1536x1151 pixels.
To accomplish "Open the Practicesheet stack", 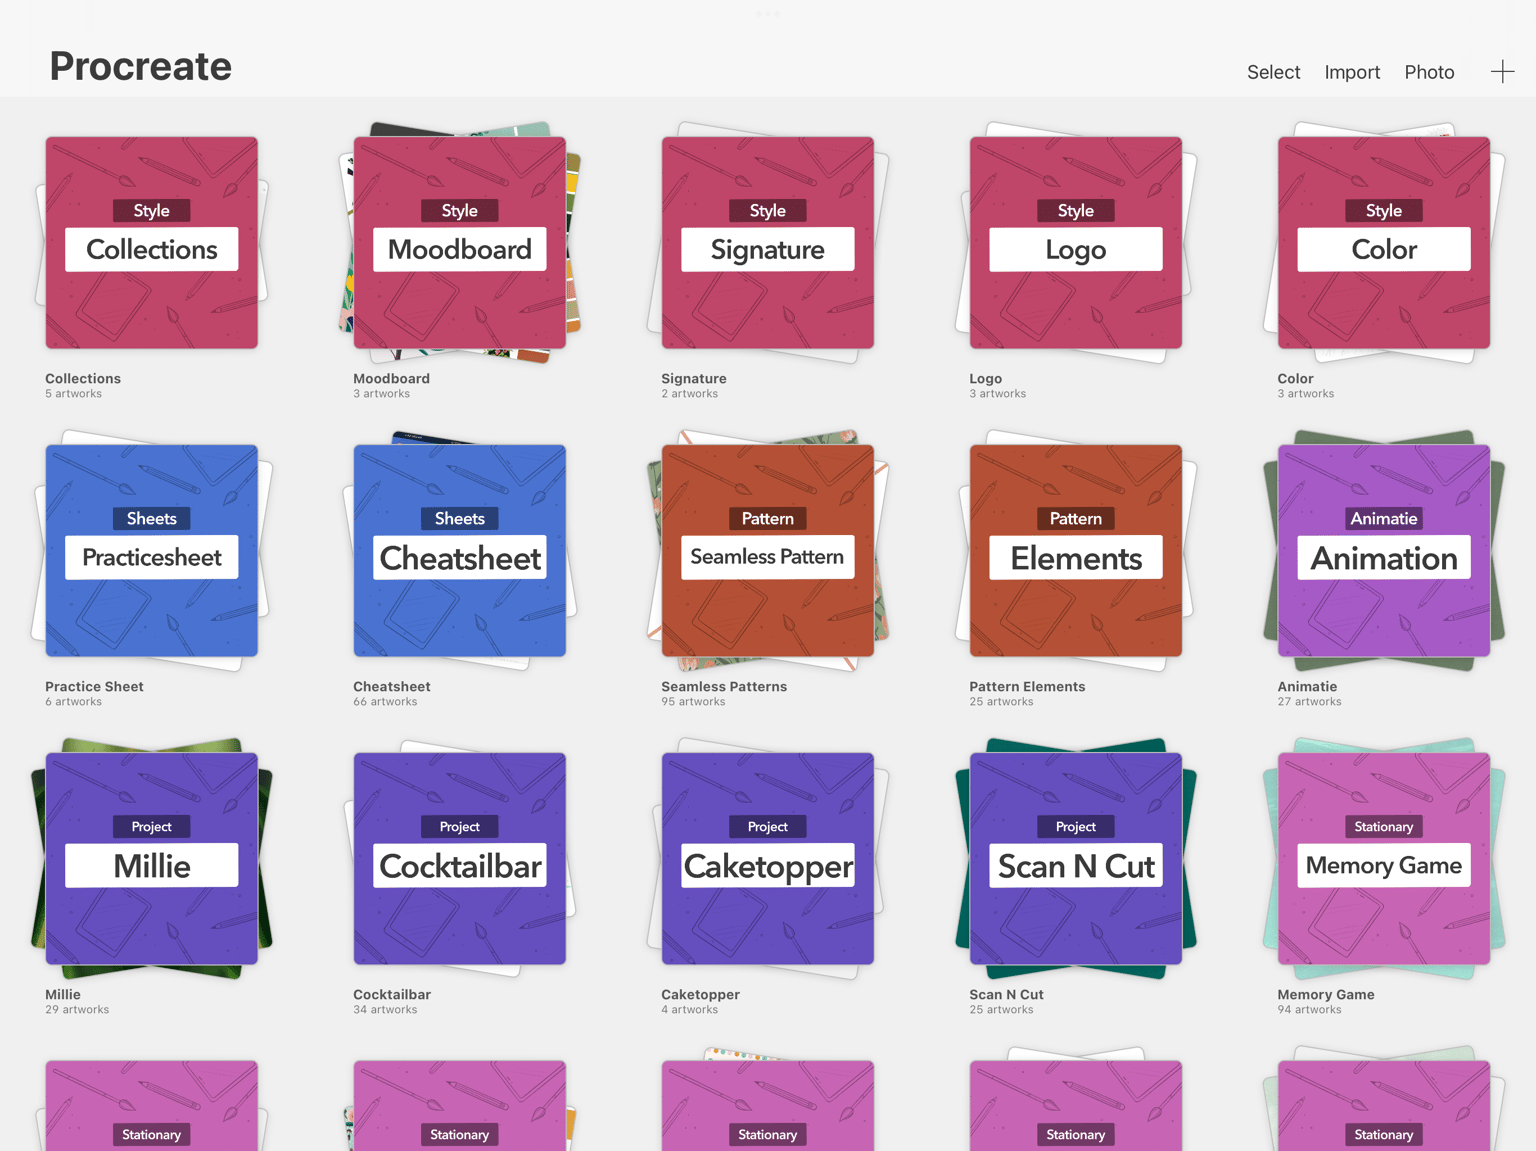I will [x=152, y=551].
